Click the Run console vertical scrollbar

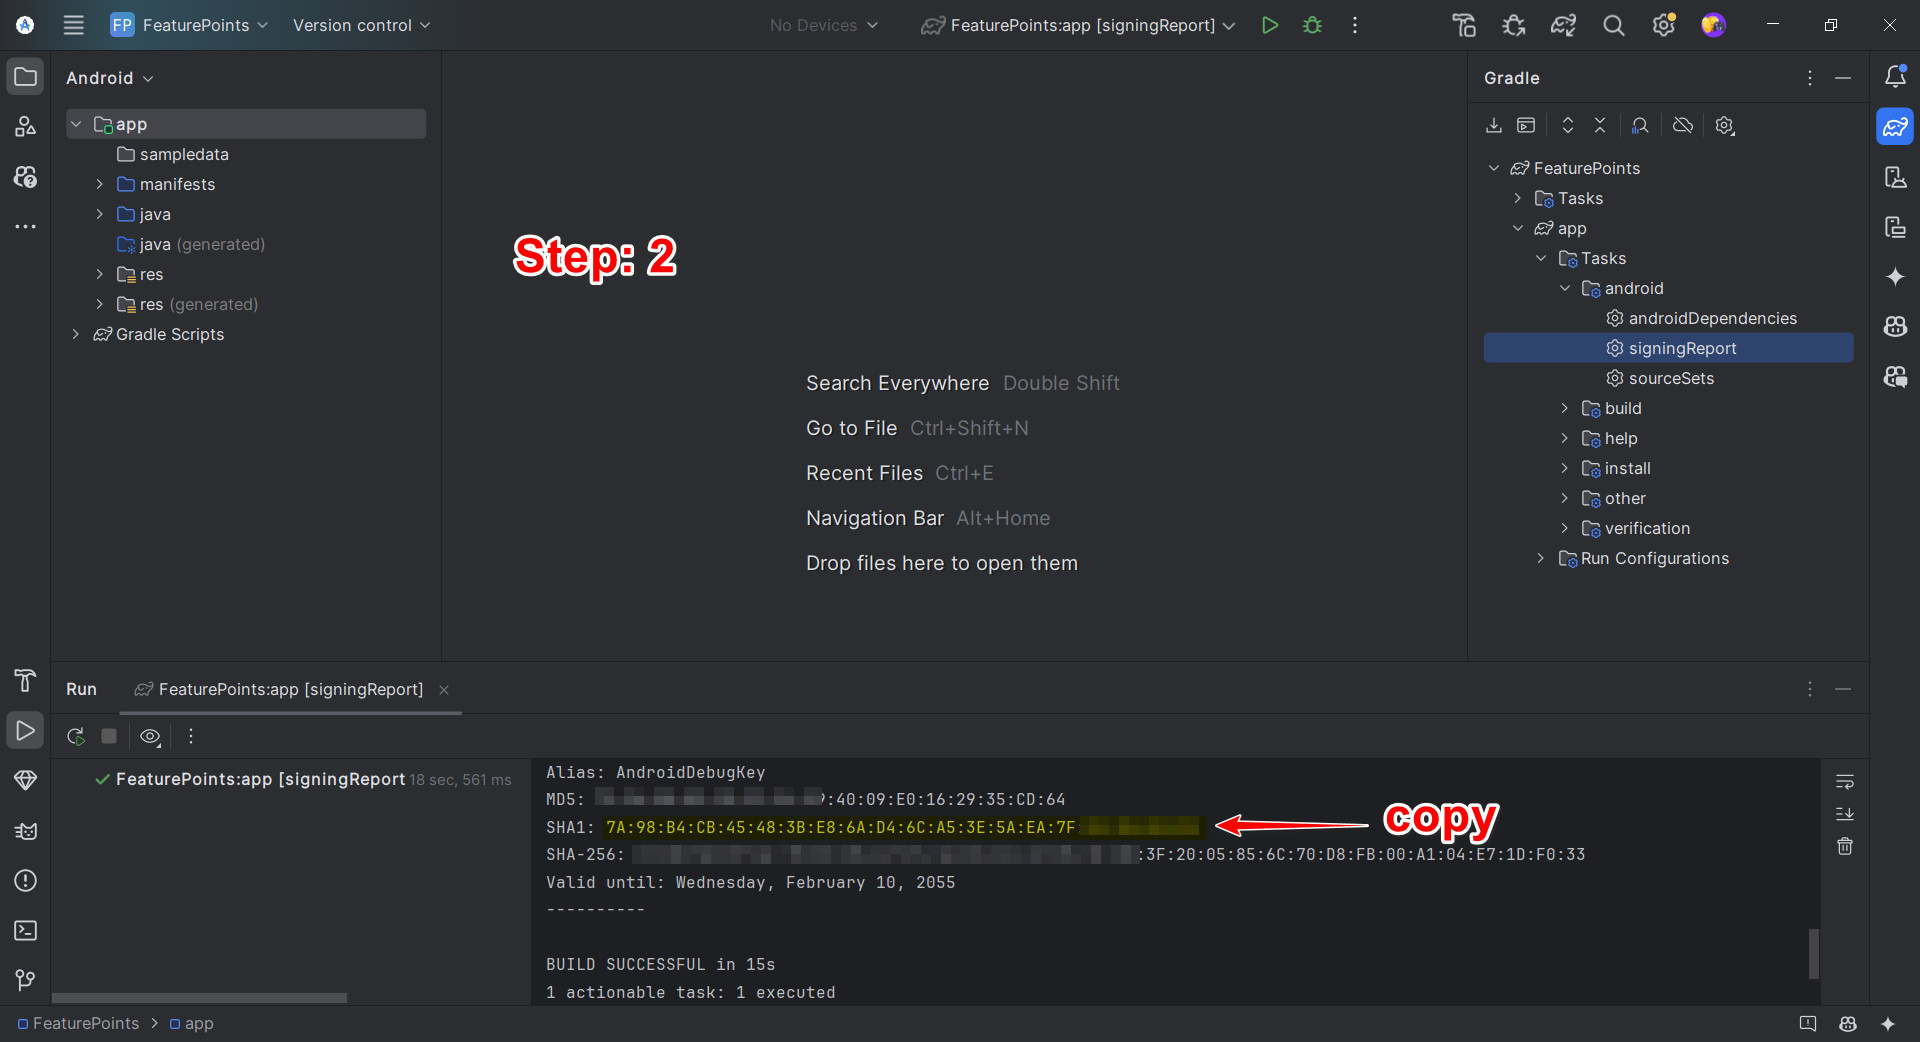1813,953
